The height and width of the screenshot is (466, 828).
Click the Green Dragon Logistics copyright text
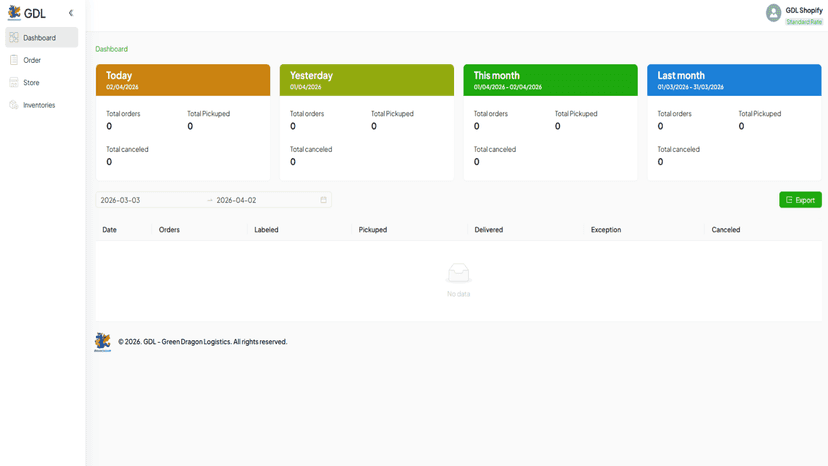203,342
